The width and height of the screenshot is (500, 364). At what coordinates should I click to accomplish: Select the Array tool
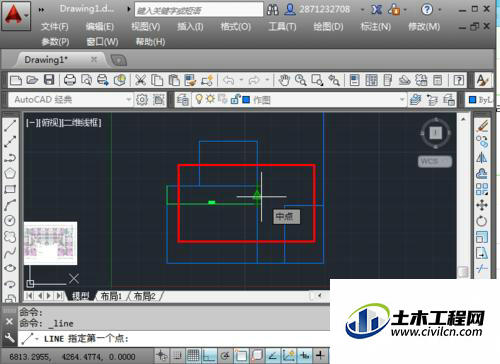click(482, 189)
